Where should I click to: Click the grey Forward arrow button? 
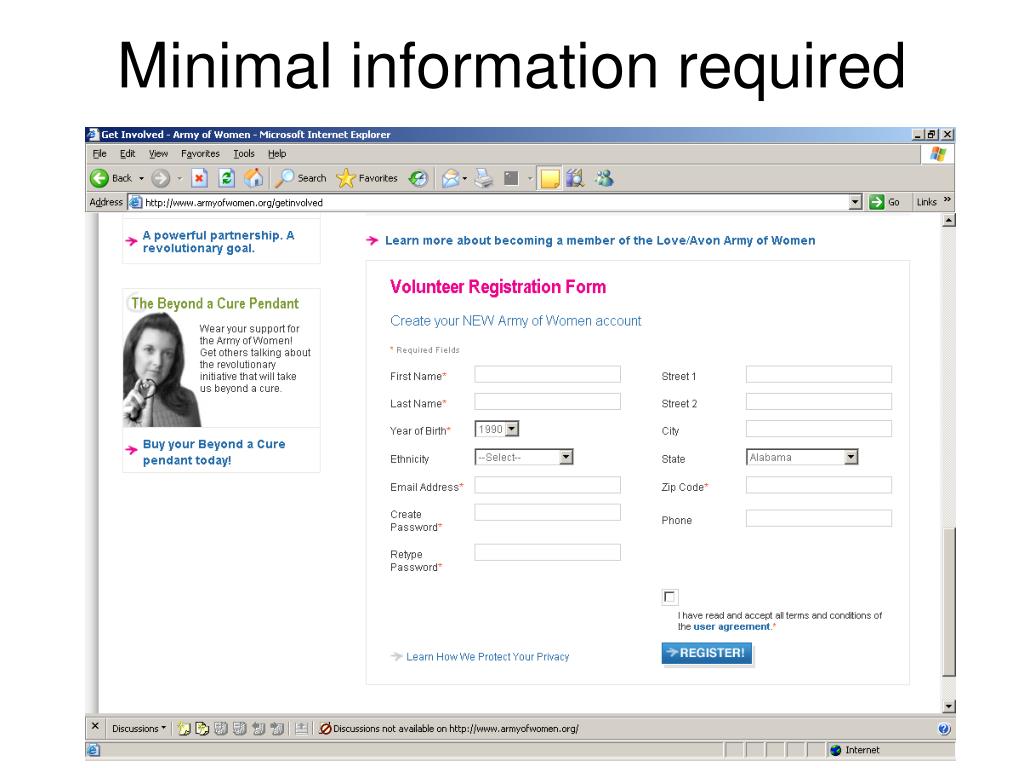[x=160, y=178]
